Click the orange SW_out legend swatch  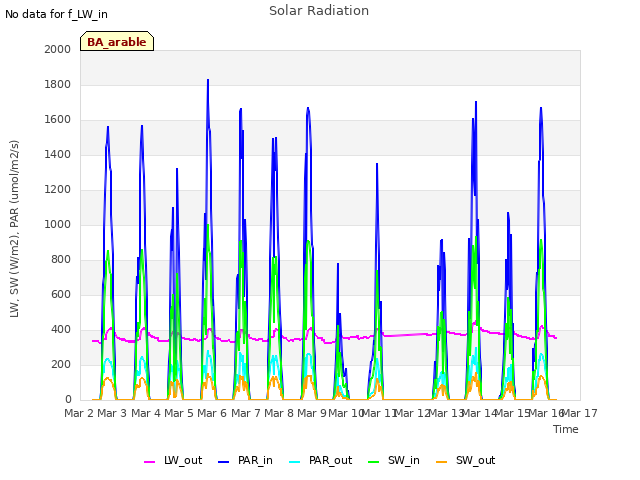tap(442, 462)
